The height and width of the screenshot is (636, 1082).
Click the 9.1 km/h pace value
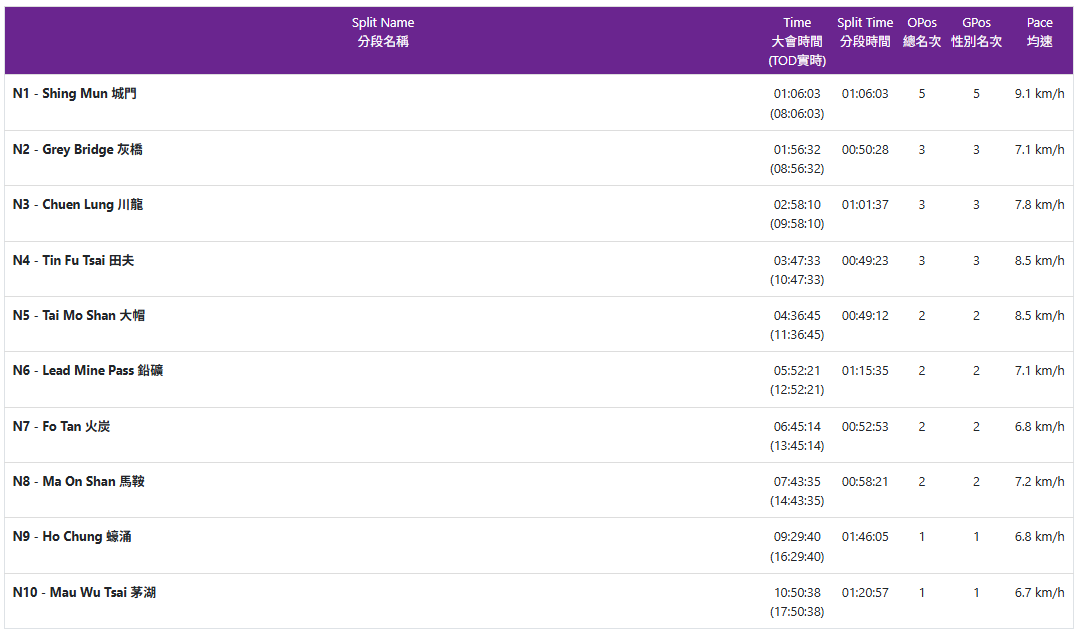[1039, 94]
